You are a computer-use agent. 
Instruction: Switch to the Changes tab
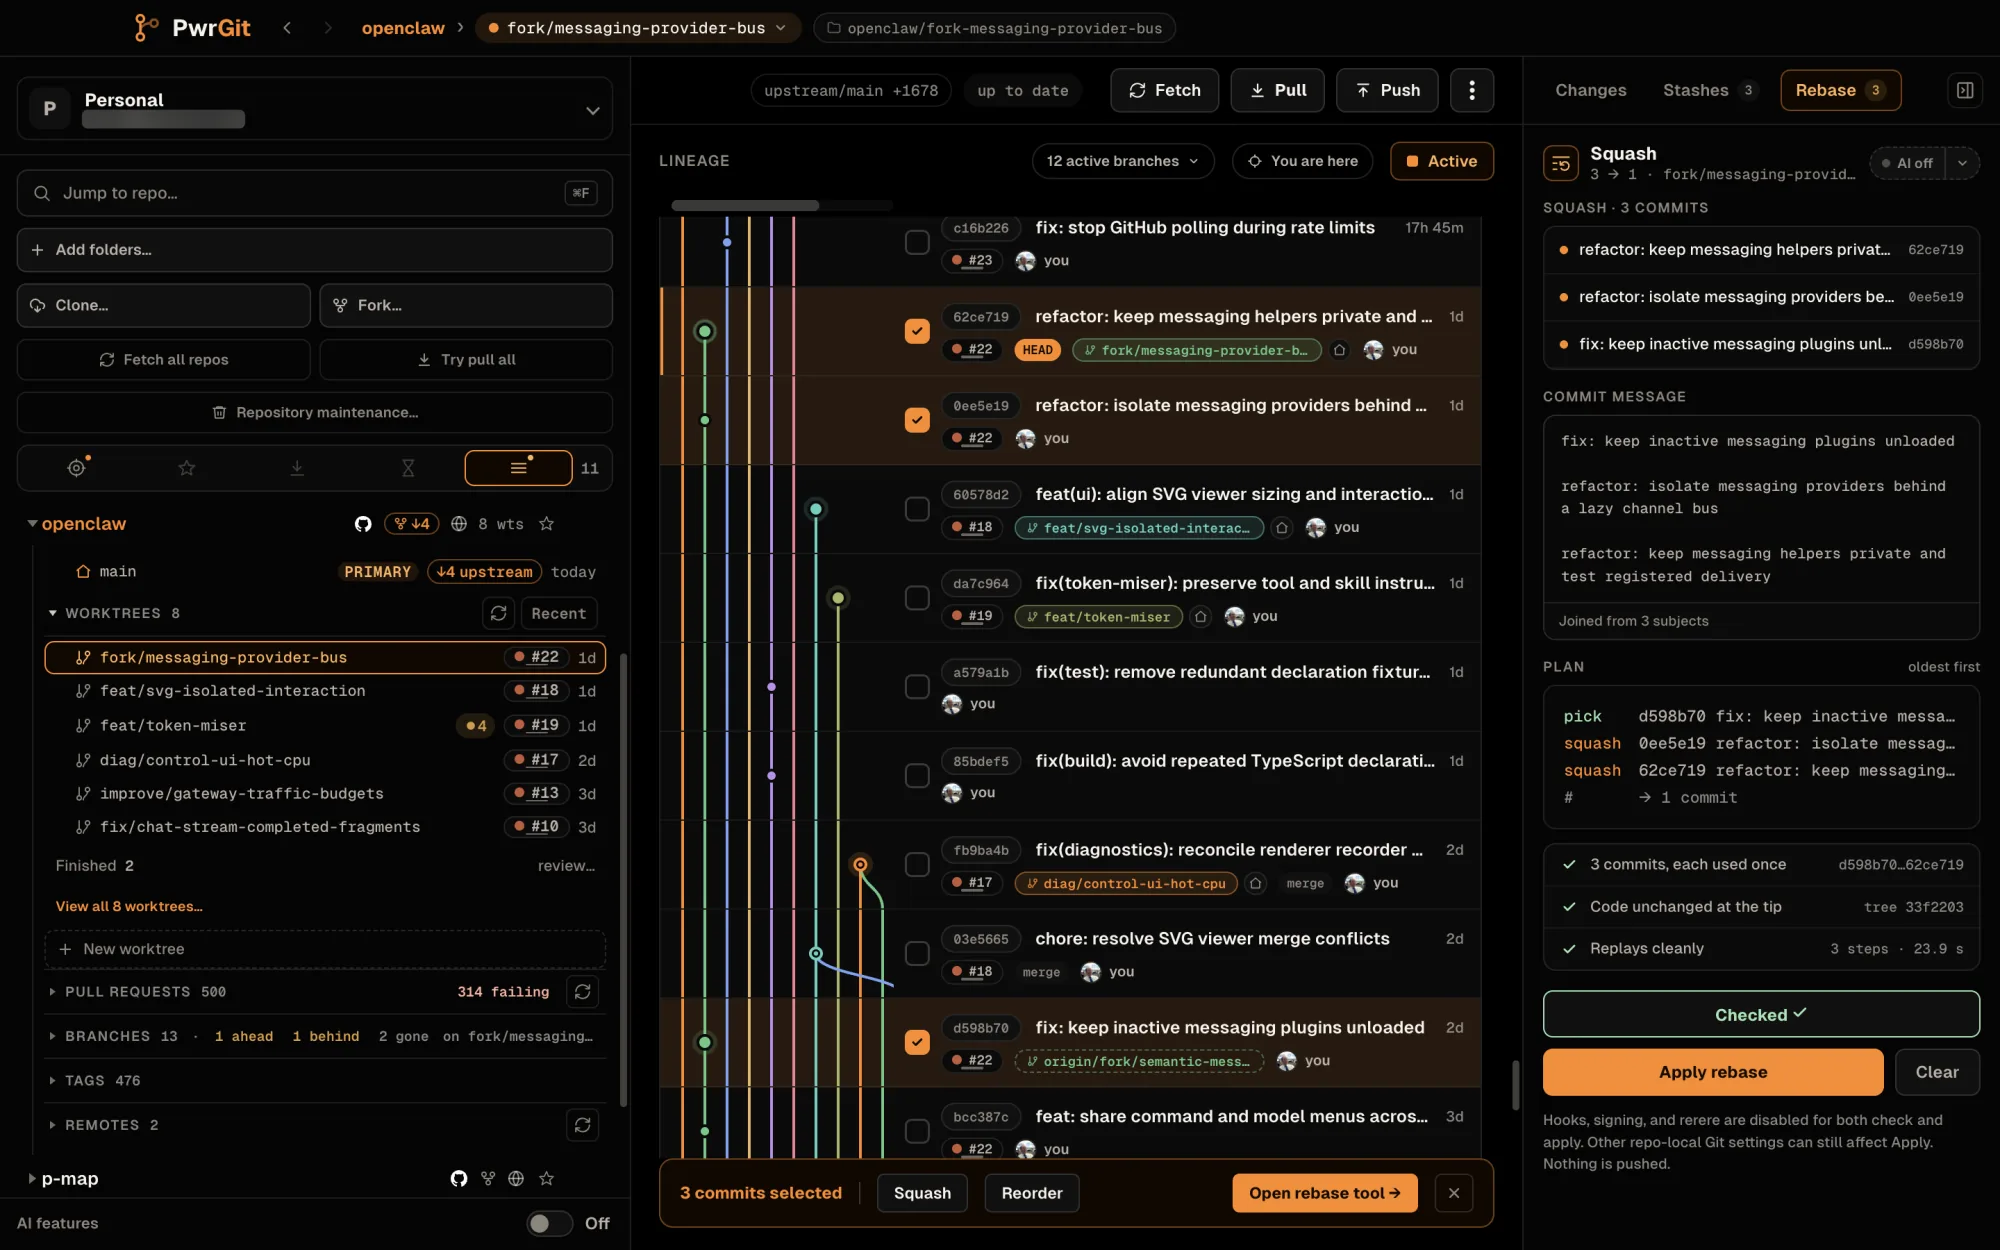[1590, 90]
